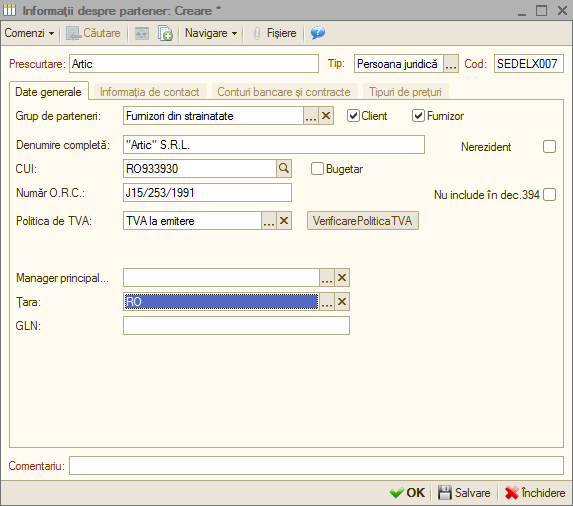The image size is (573, 506).
Task: Toggle the Furnizor checkbox
Action: (418, 116)
